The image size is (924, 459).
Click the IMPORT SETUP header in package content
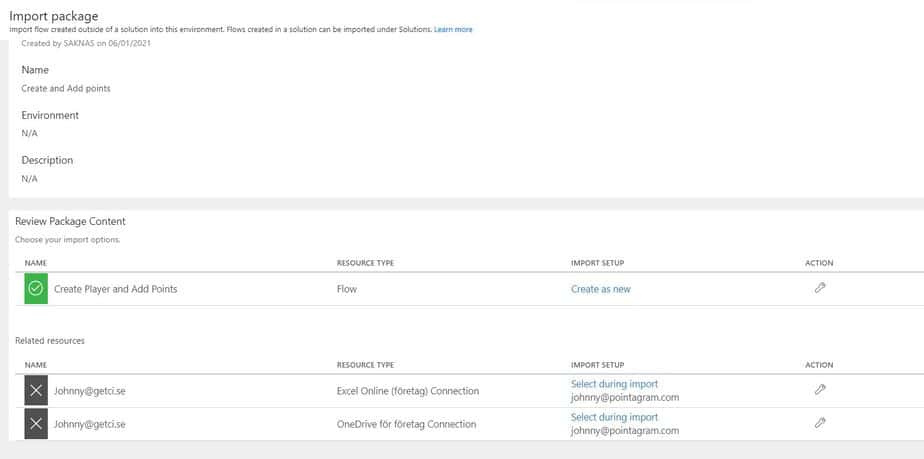click(598, 263)
